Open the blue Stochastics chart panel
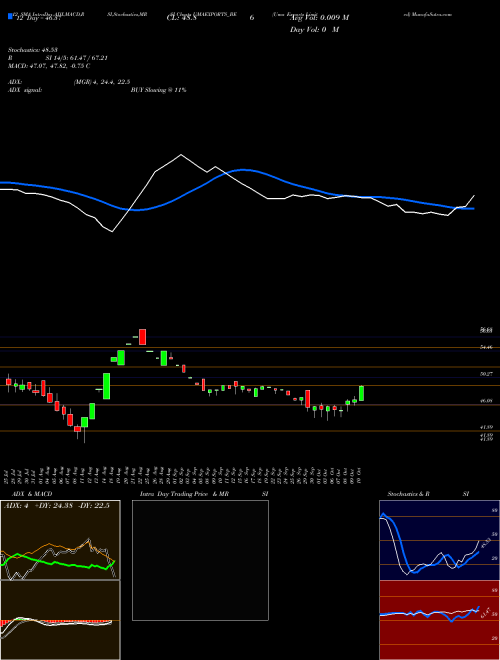Screen dimensions: 500x660 (439, 540)
